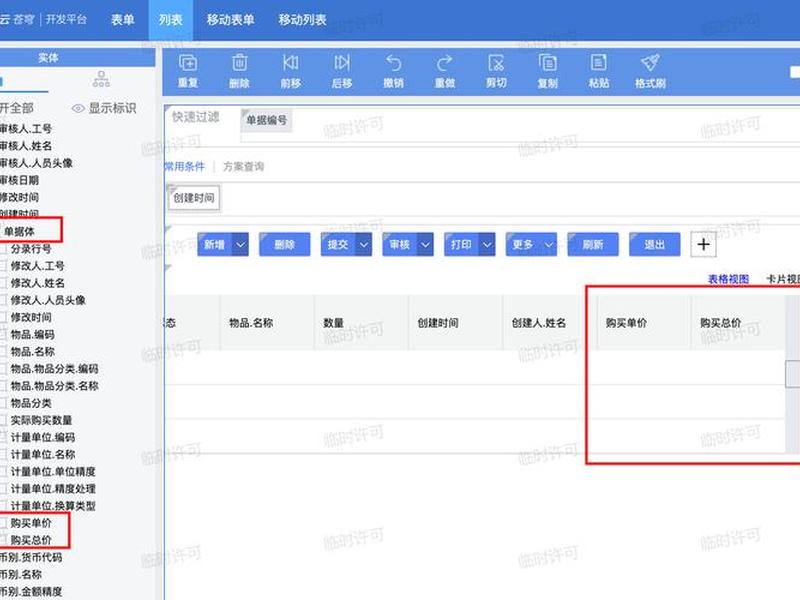Viewport: 800px width, 600px height.
Task: Click the blue 删除 list button
Action: click(x=285, y=245)
